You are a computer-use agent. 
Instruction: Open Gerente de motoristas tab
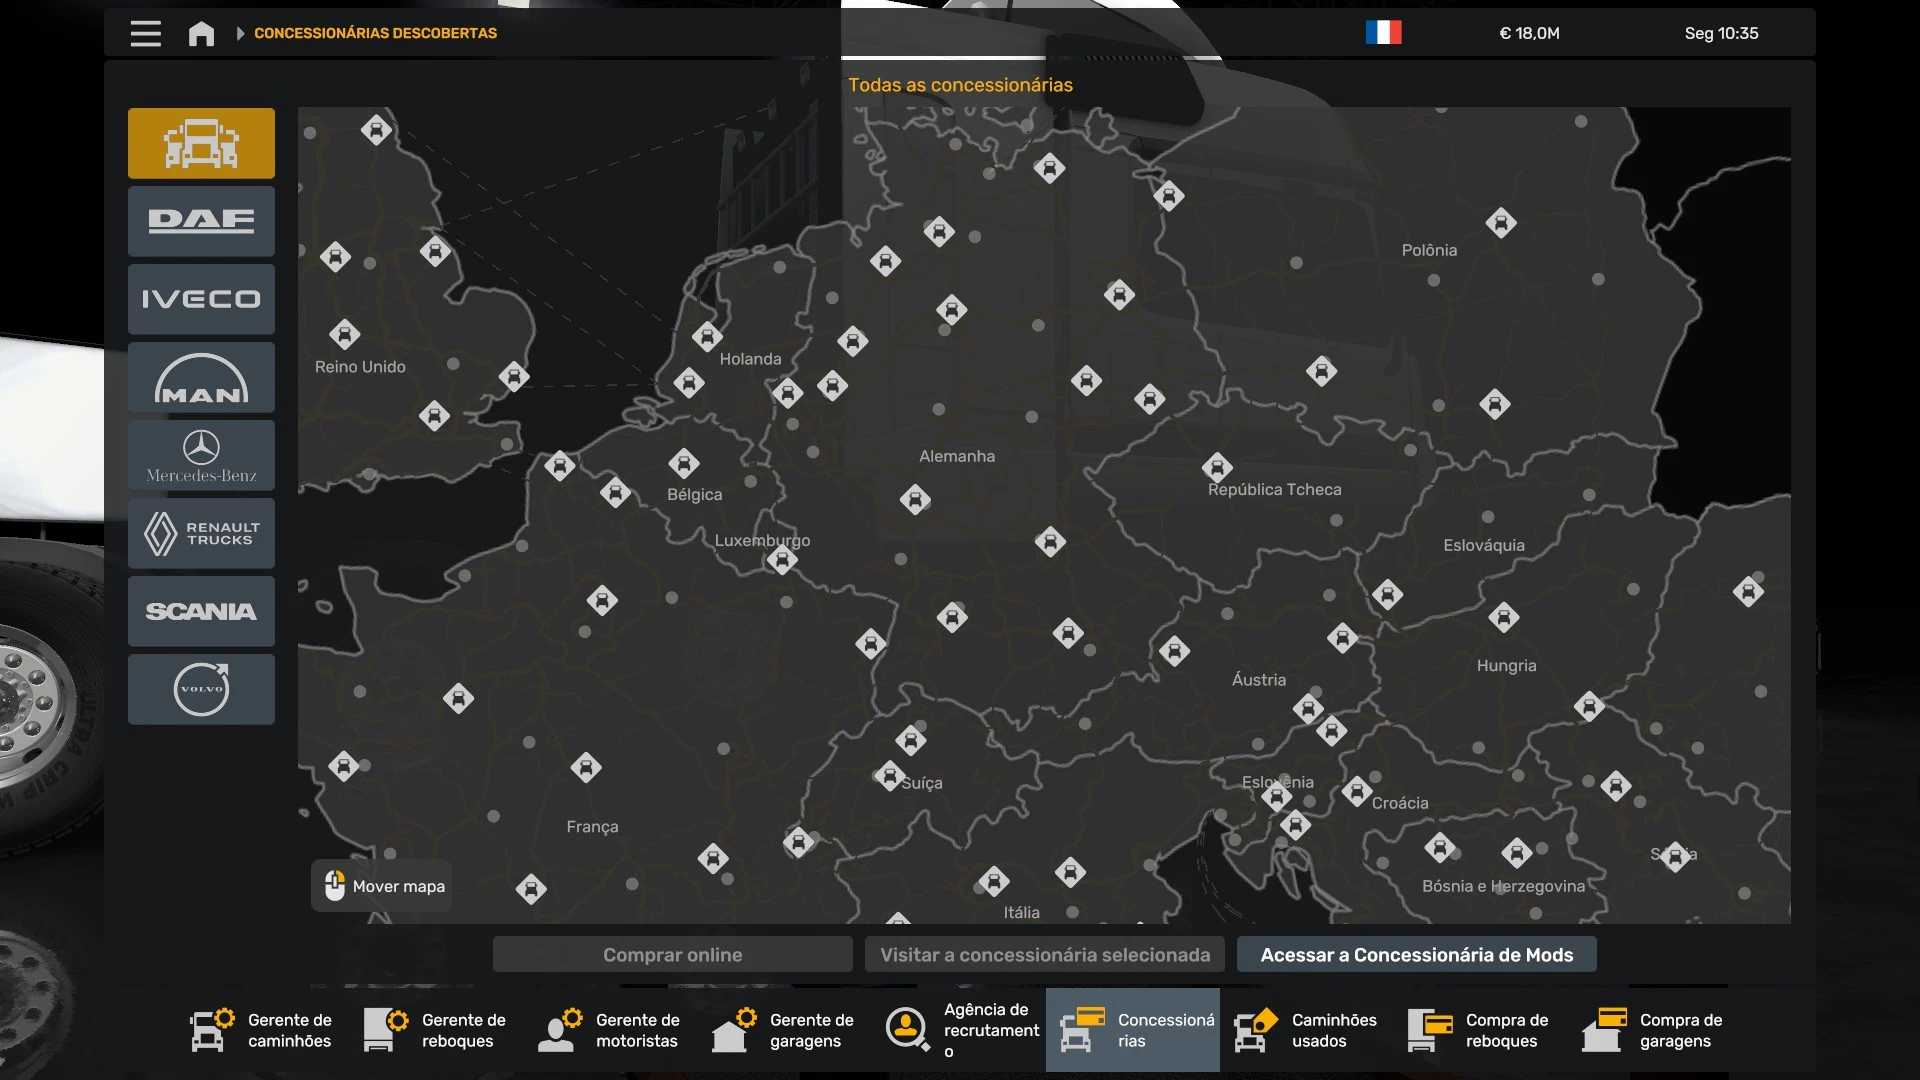(x=610, y=1030)
